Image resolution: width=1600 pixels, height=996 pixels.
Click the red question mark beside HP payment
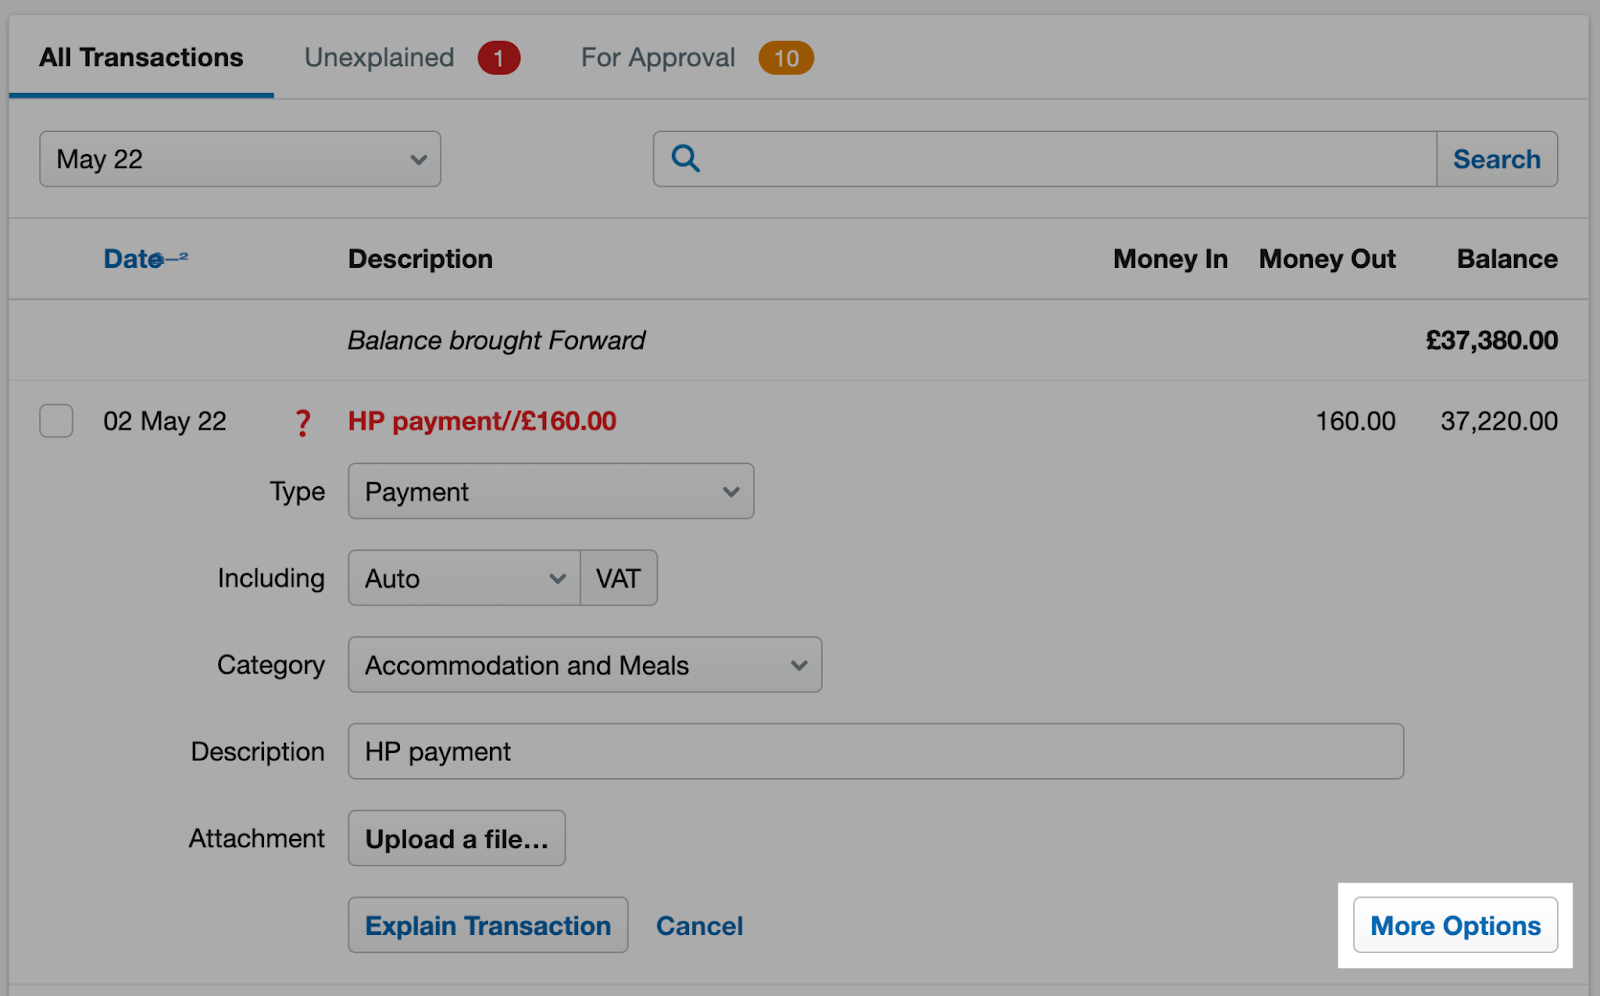[303, 422]
